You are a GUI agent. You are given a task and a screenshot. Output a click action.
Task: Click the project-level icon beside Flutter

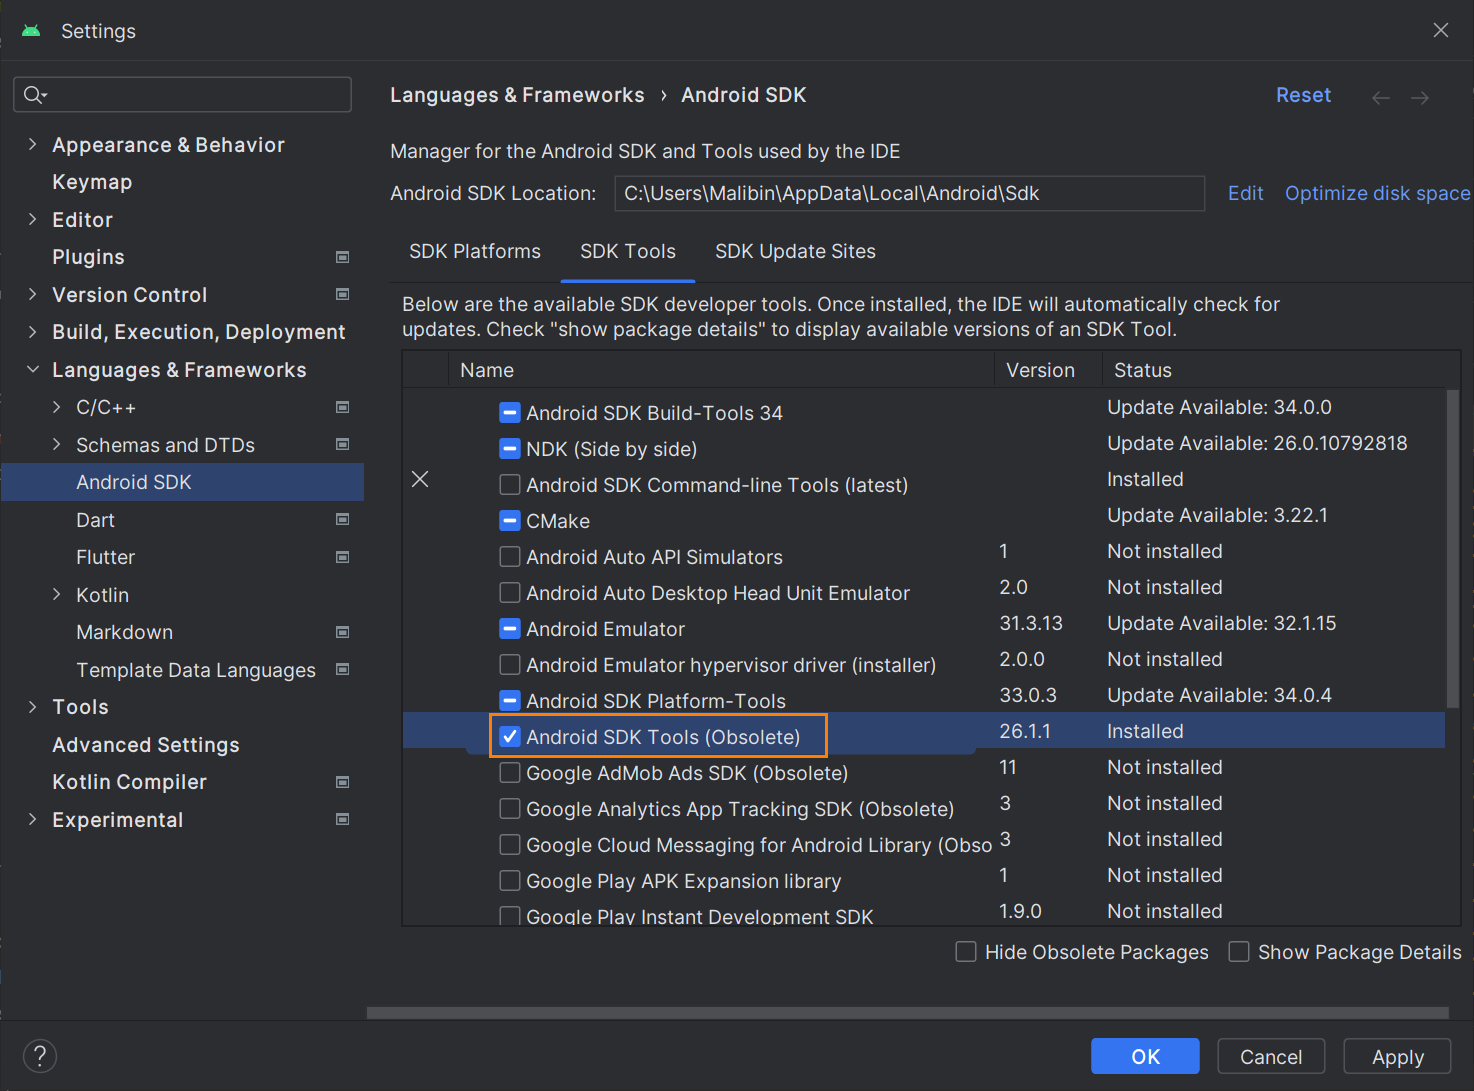343,557
